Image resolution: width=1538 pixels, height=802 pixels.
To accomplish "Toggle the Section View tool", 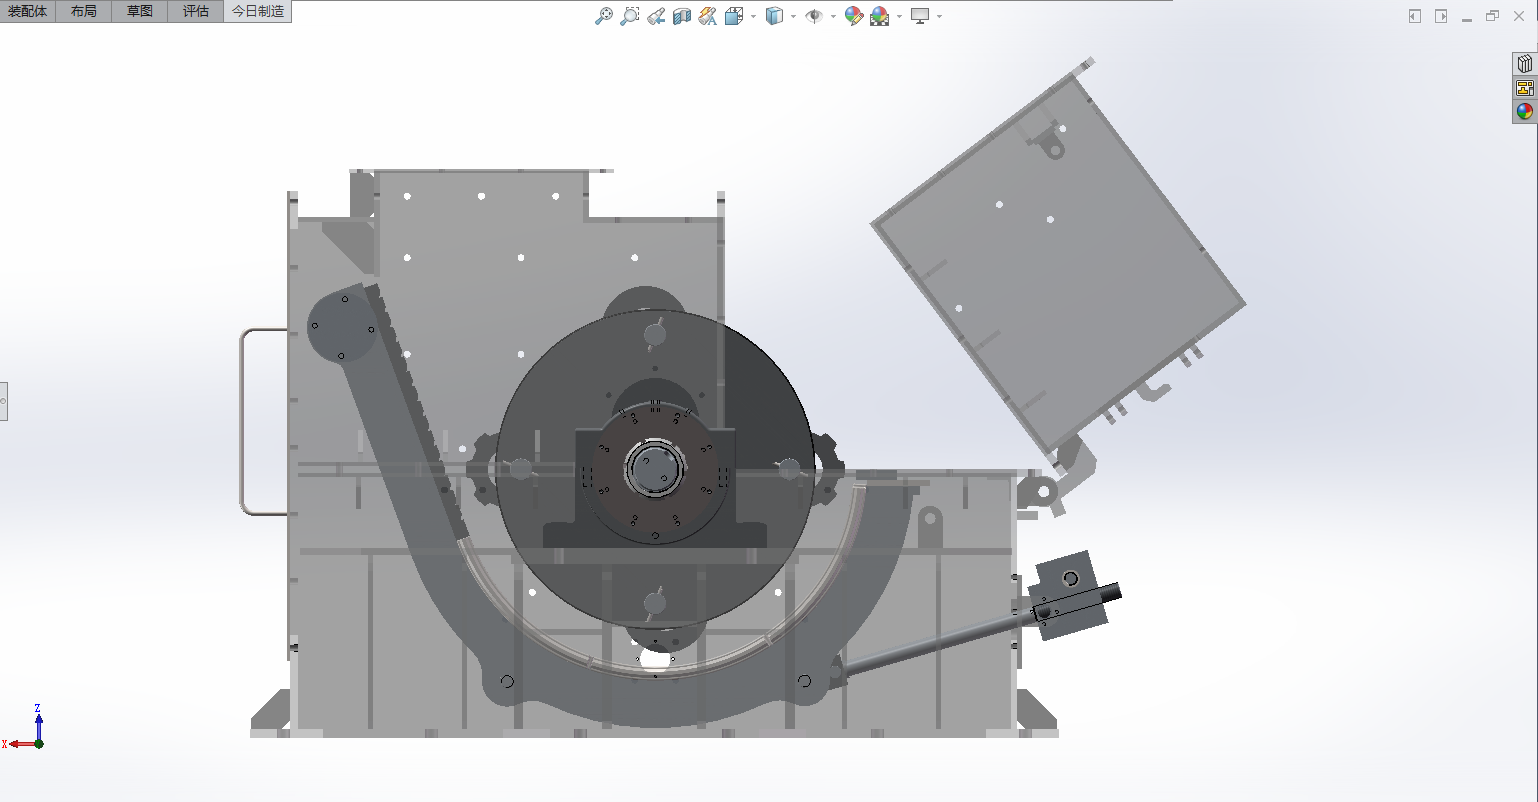I will pyautogui.click(x=682, y=16).
